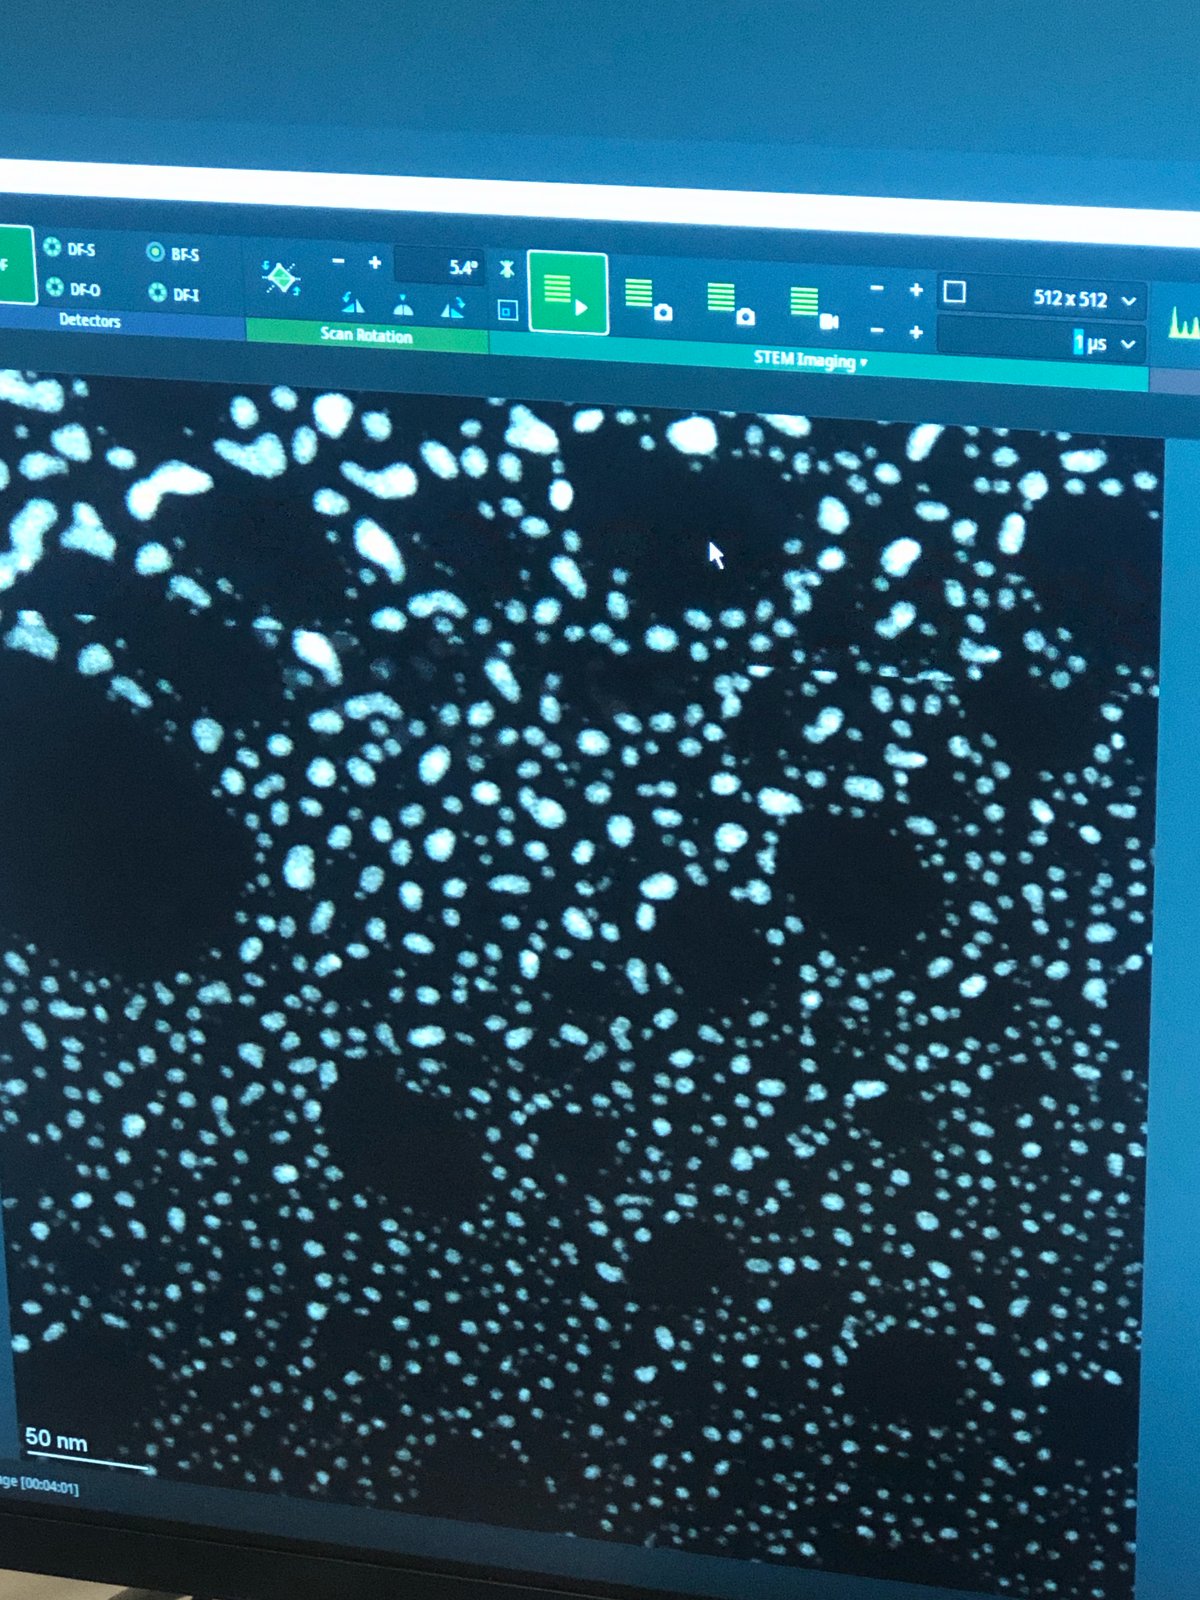This screenshot has height=1600, width=1200.
Task: Click the hourglass-shaped icon next to rotation
Action: pos(507,269)
